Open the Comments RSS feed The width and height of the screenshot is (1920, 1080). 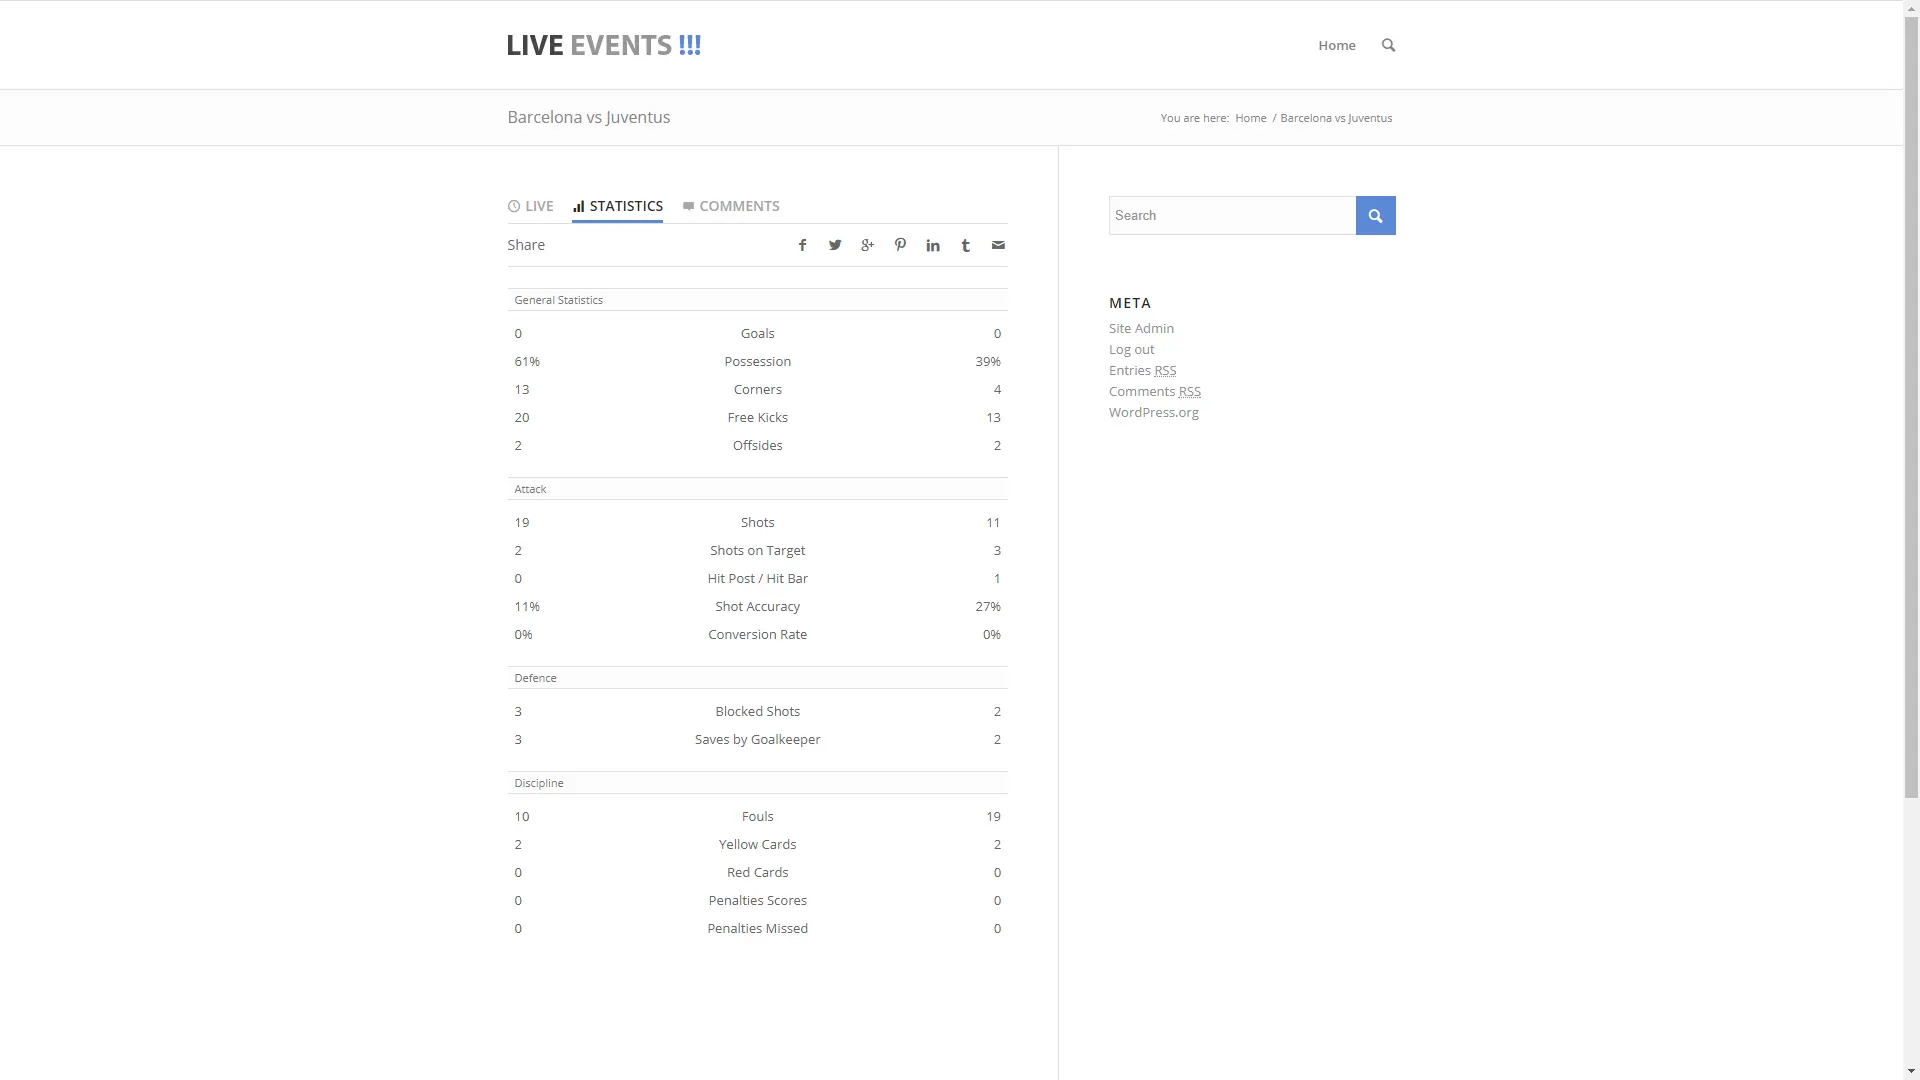pos(1155,391)
